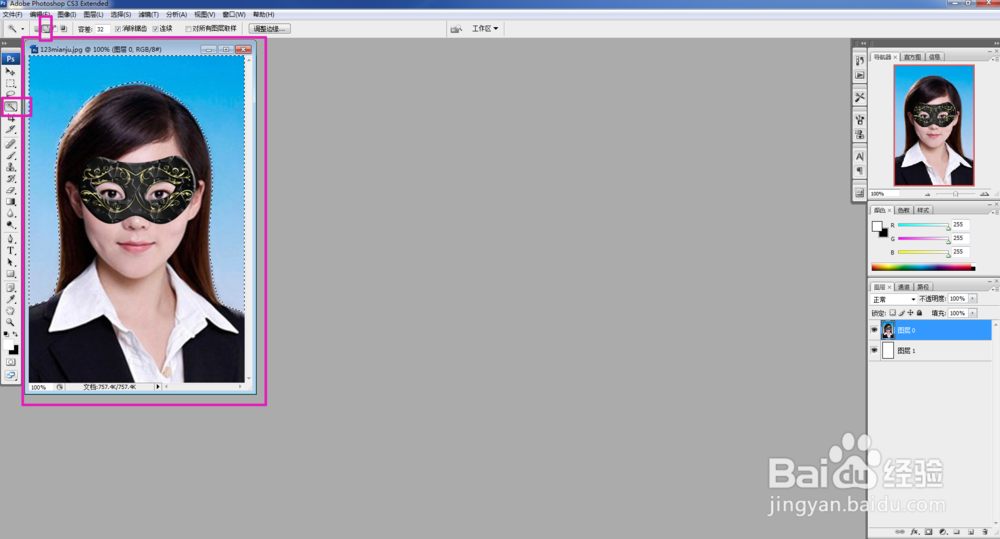Open the Layer menu (图层)
The width and height of the screenshot is (1000, 539).
(93, 14)
